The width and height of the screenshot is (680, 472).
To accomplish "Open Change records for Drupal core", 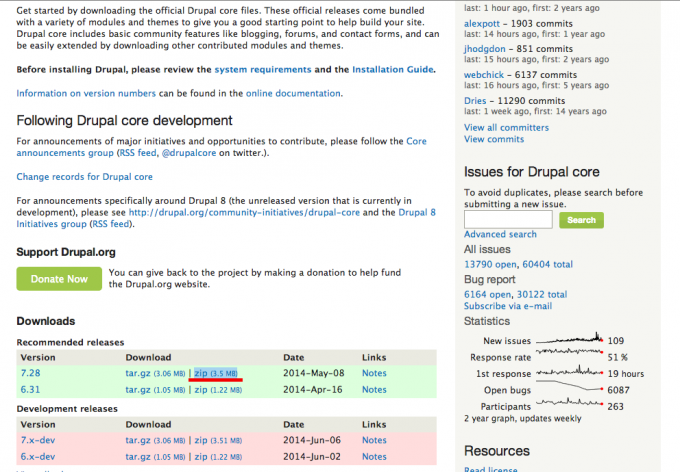I will pyautogui.click(x=84, y=177).
